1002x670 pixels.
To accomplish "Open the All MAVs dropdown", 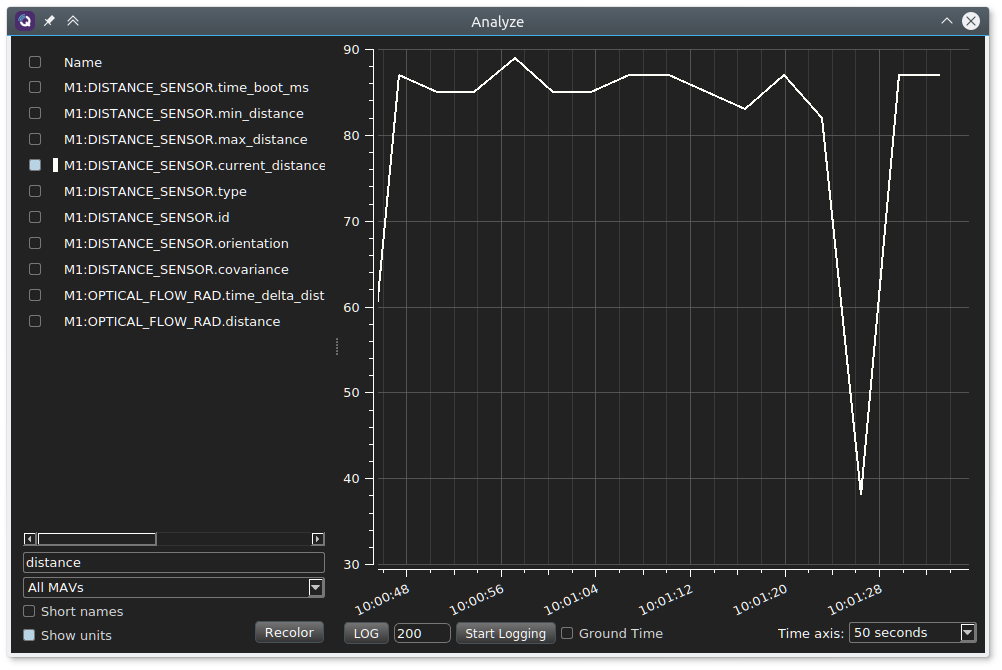I will pyautogui.click(x=174, y=587).
